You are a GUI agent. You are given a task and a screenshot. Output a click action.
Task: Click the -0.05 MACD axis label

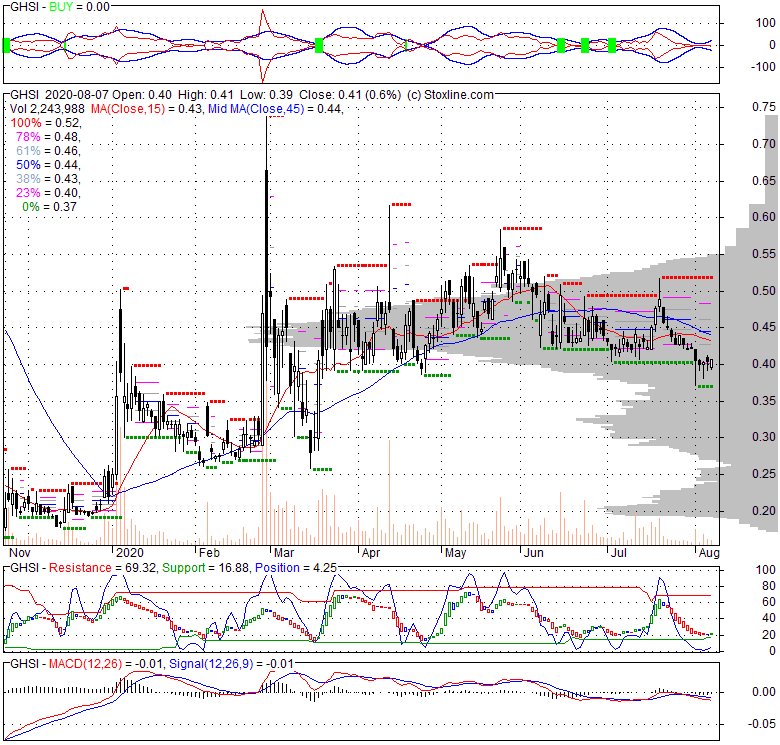tap(762, 724)
